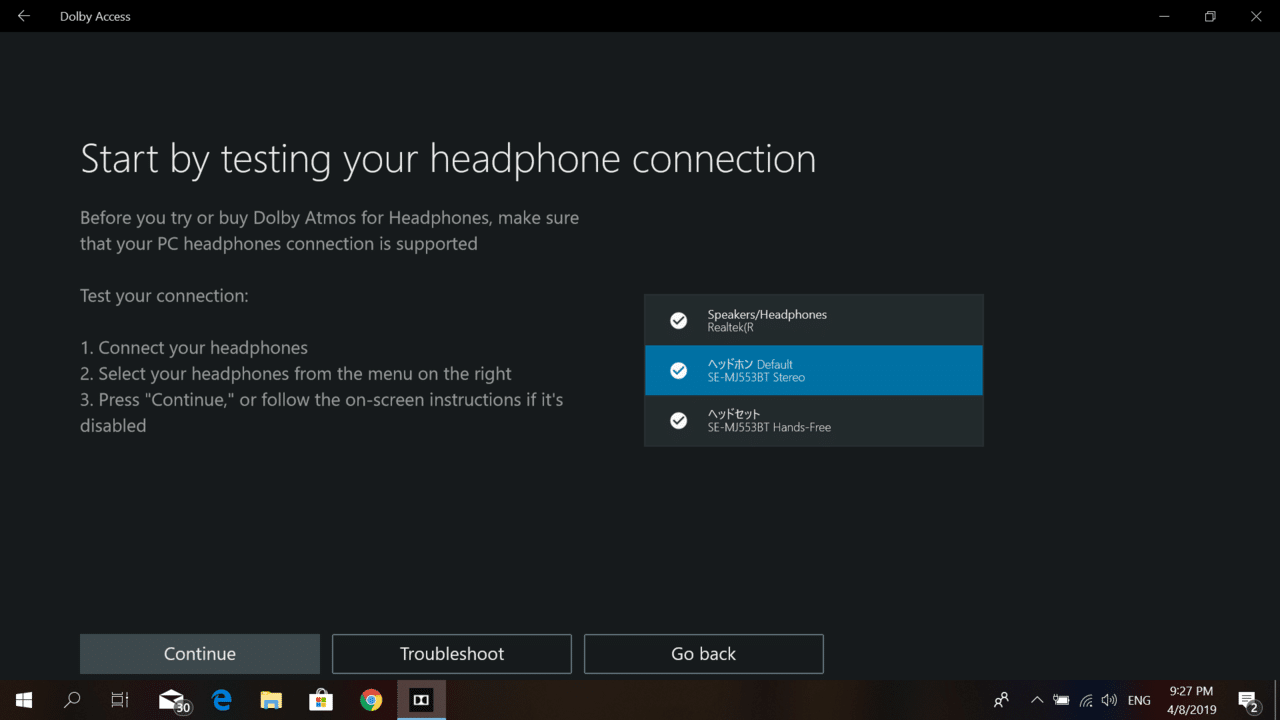Launch Microsoft Edge from the taskbar

pos(222,700)
